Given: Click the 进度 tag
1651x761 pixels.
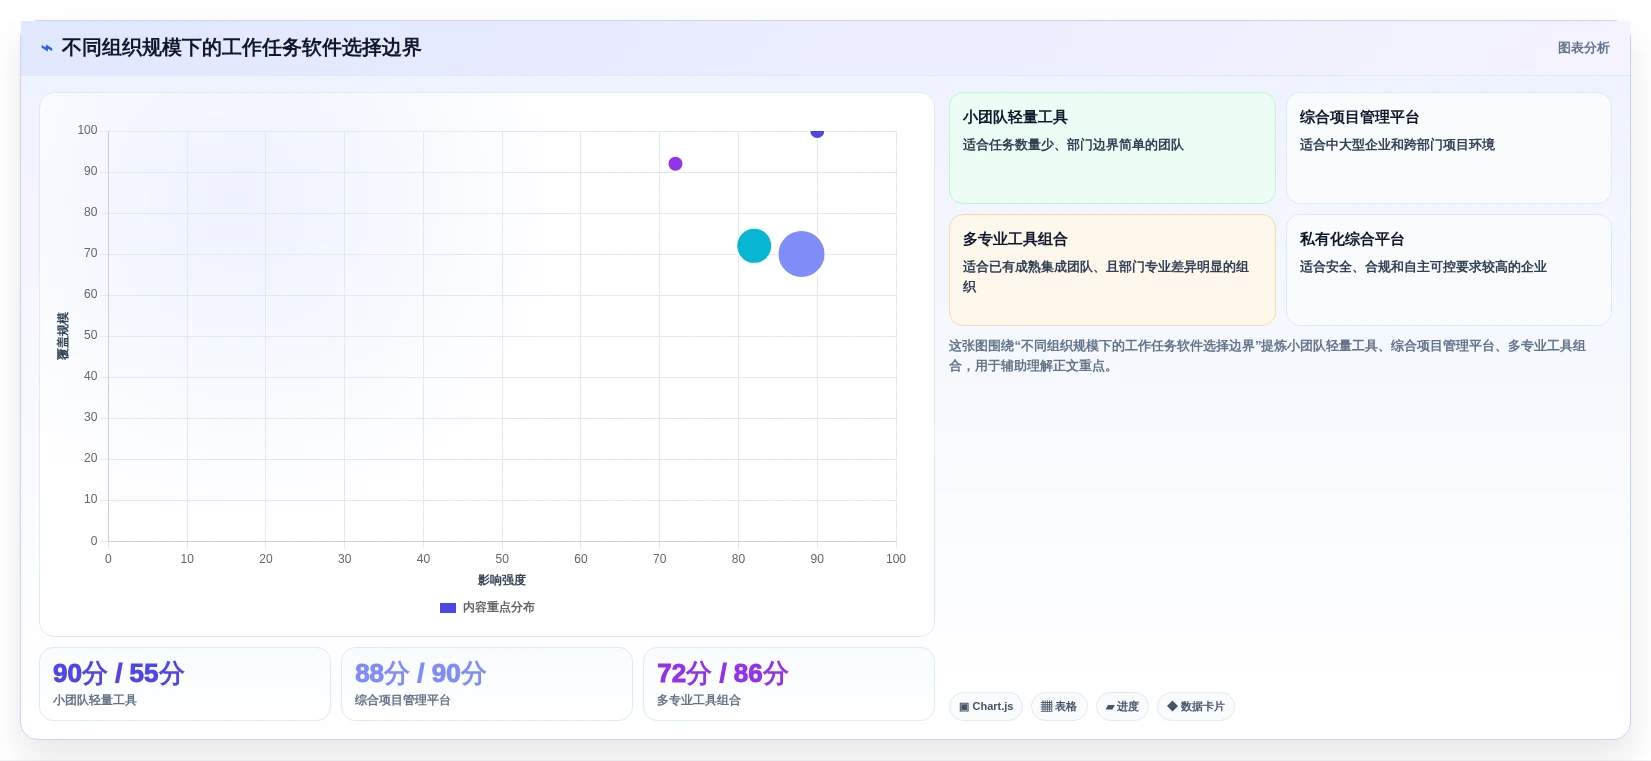Looking at the screenshot, I should pos(1122,706).
